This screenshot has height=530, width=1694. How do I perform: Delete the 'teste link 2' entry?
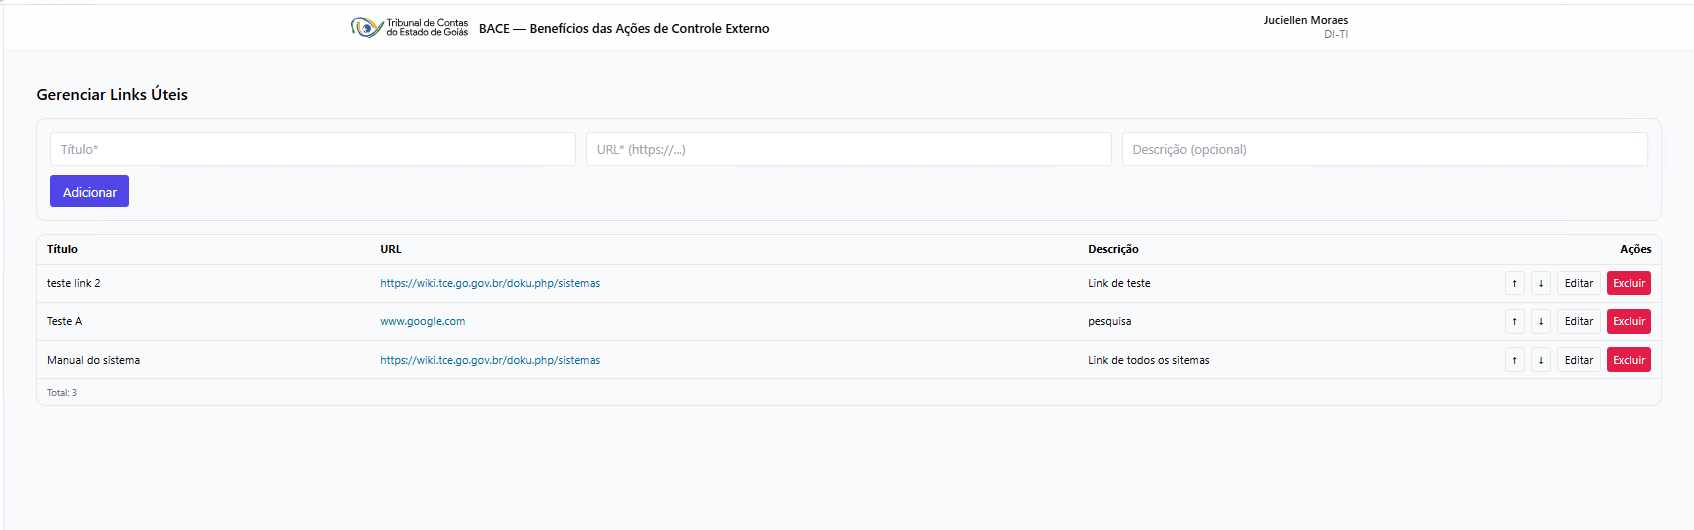coord(1628,284)
